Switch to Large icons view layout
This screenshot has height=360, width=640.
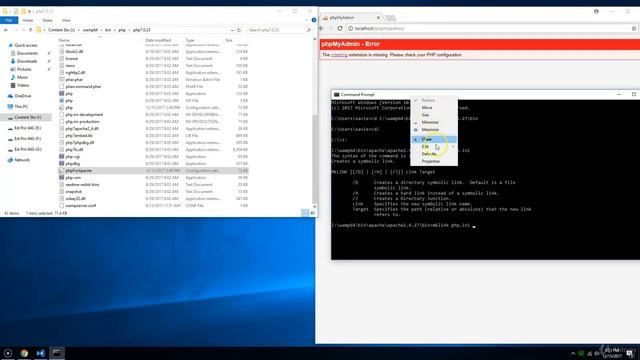click(x=313, y=213)
